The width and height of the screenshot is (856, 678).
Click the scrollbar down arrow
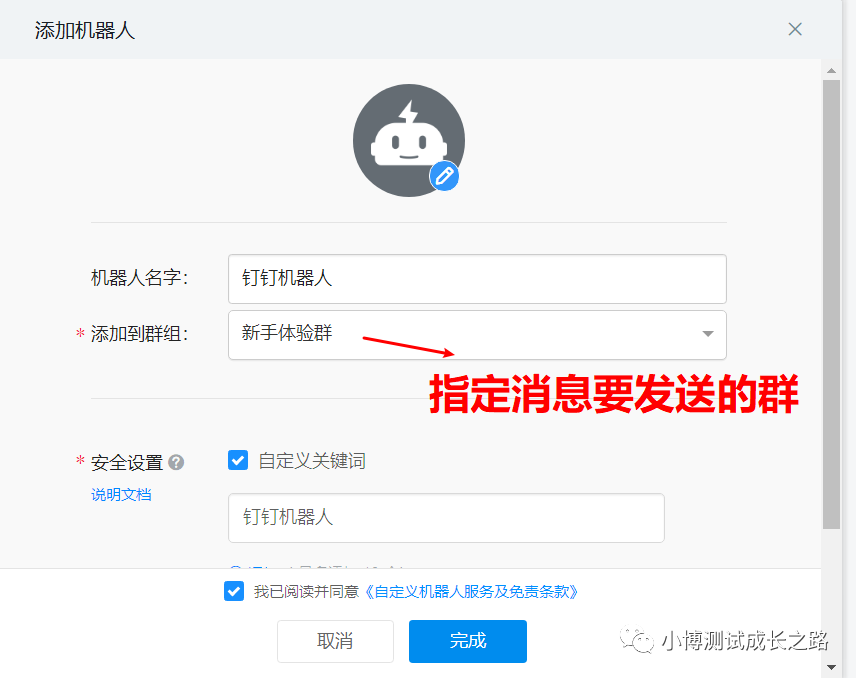(831, 667)
